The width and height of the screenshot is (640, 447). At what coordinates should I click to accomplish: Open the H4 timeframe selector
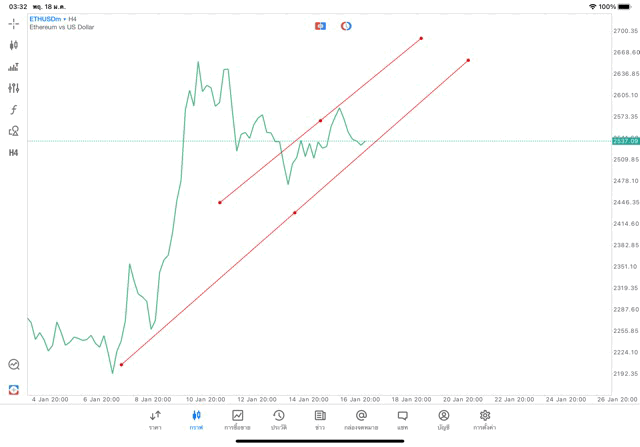click(13, 153)
